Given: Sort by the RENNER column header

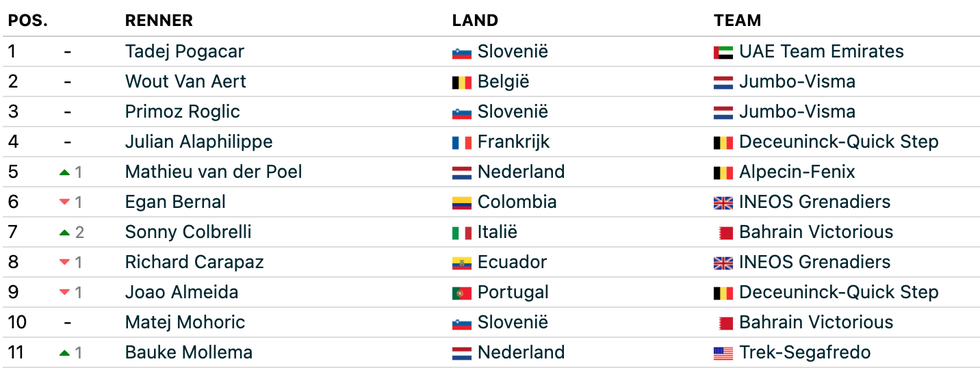Looking at the screenshot, I should [159, 21].
